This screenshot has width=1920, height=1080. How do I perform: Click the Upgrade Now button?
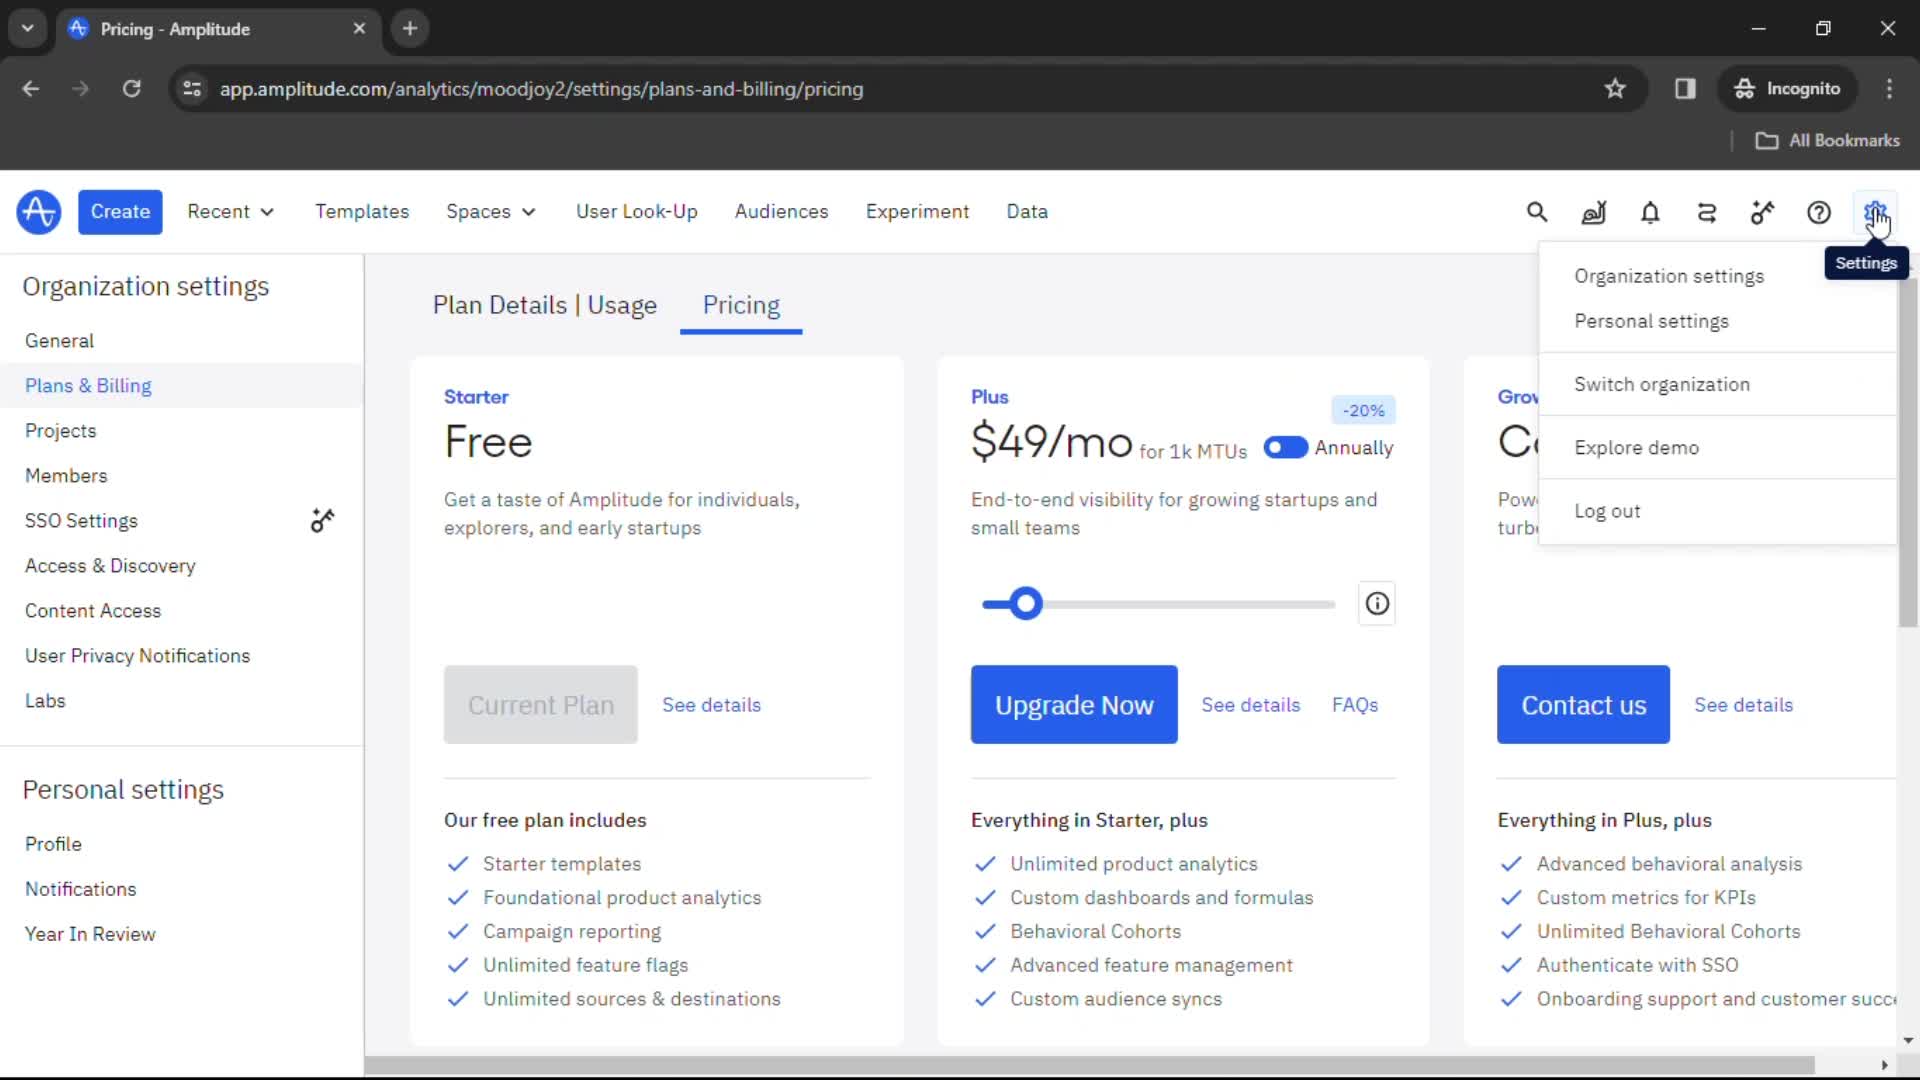1075,704
